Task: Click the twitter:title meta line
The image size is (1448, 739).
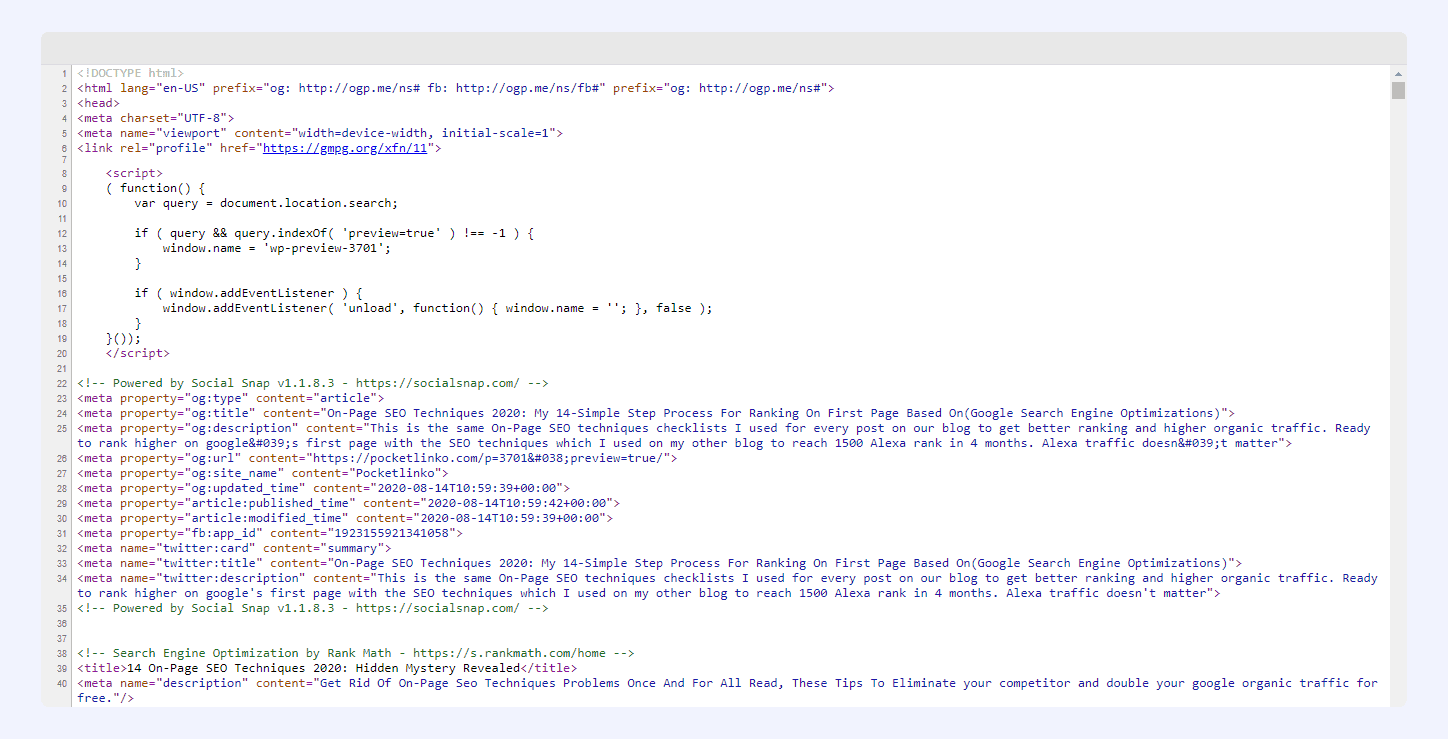Action: [x=660, y=563]
